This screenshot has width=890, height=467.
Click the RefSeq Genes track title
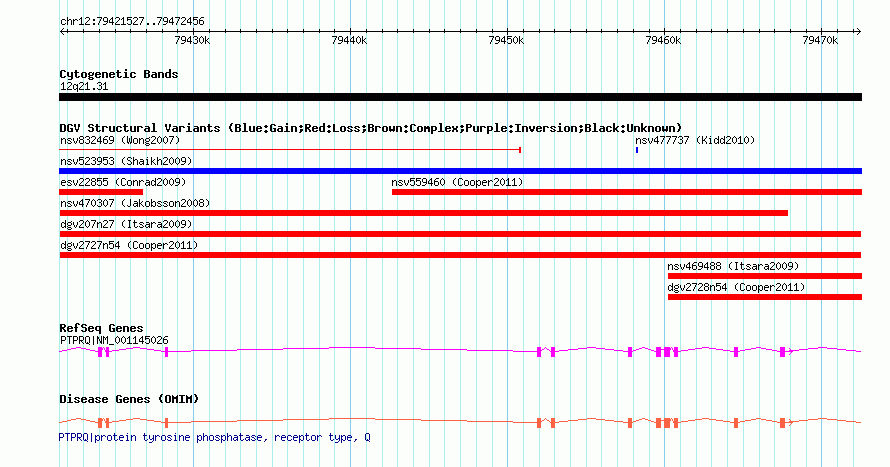tap(101, 328)
